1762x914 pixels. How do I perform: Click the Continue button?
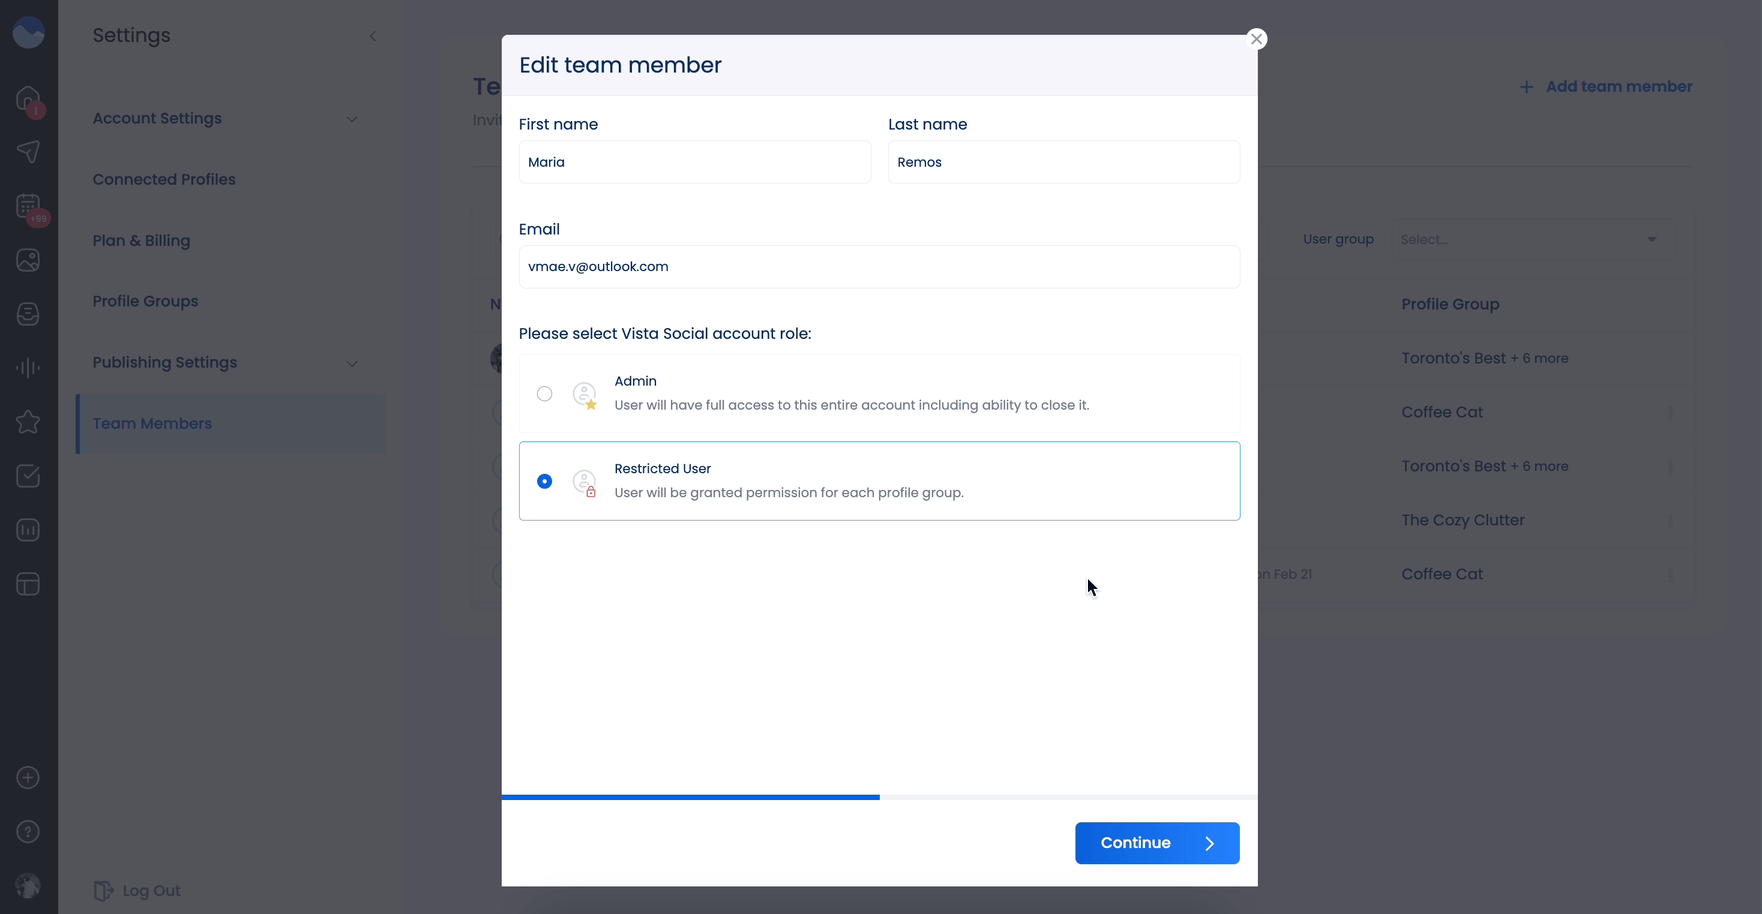click(1157, 843)
